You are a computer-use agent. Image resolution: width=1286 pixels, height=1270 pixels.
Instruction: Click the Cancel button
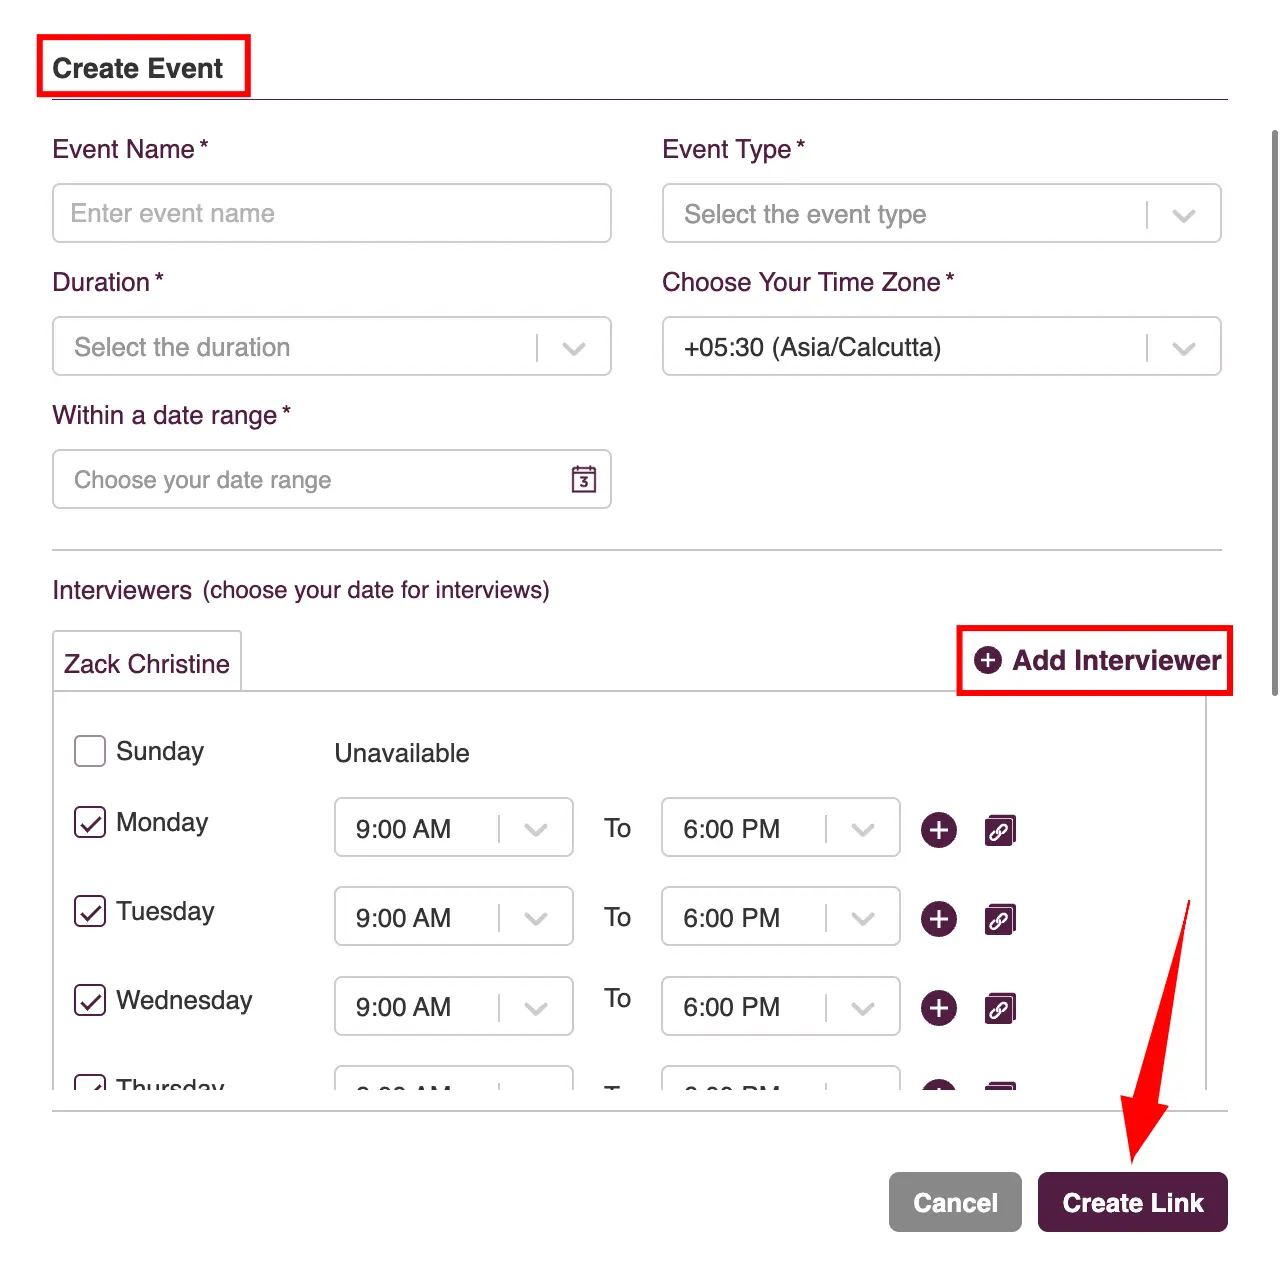click(955, 1202)
